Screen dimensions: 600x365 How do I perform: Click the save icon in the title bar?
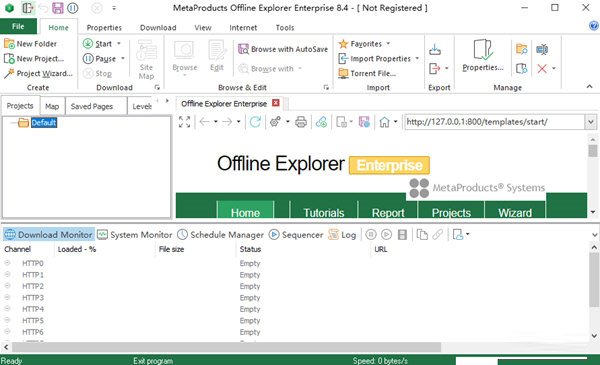[58, 8]
